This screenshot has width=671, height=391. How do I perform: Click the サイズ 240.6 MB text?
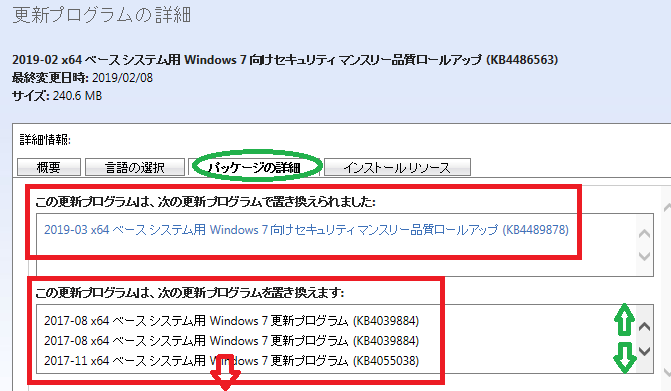tap(57, 96)
